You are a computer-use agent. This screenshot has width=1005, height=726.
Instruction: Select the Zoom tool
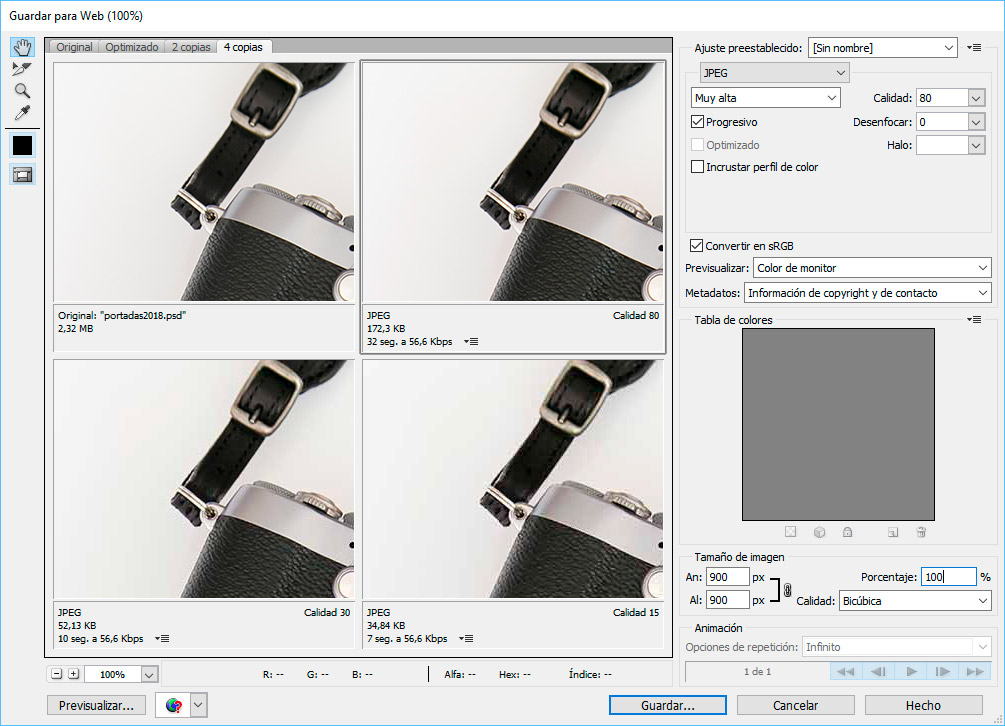[22, 91]
